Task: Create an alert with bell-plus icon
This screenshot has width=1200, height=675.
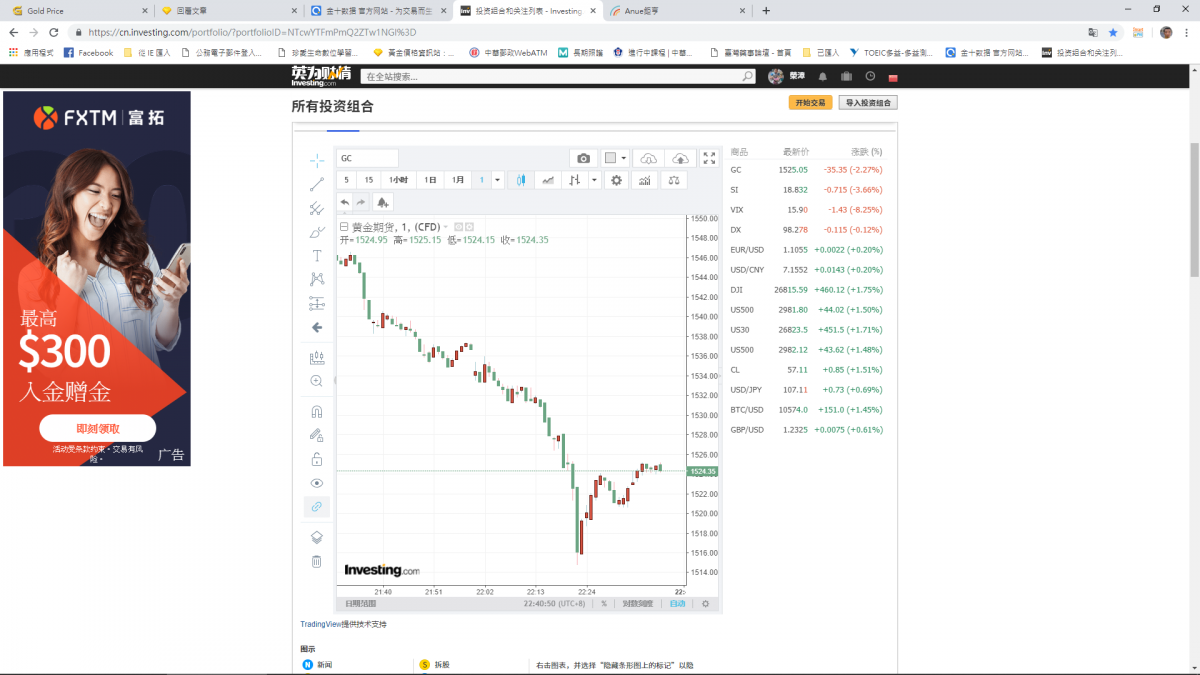Action: (382, 202)
